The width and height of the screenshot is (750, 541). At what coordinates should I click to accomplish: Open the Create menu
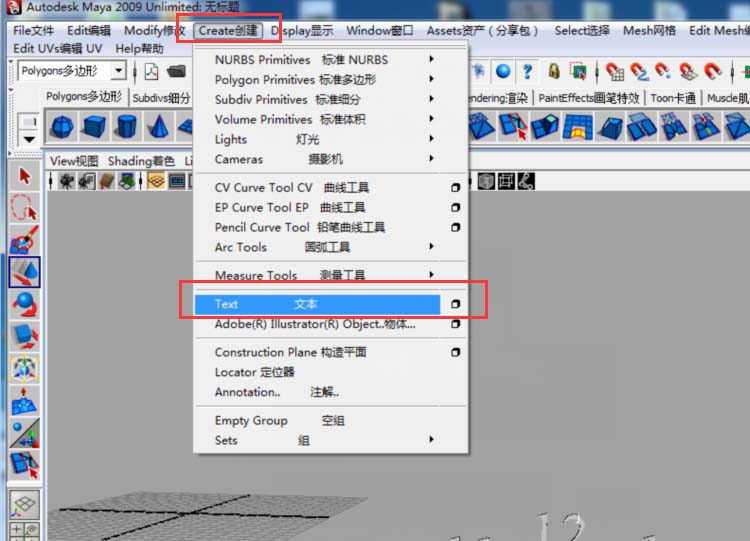228,31
